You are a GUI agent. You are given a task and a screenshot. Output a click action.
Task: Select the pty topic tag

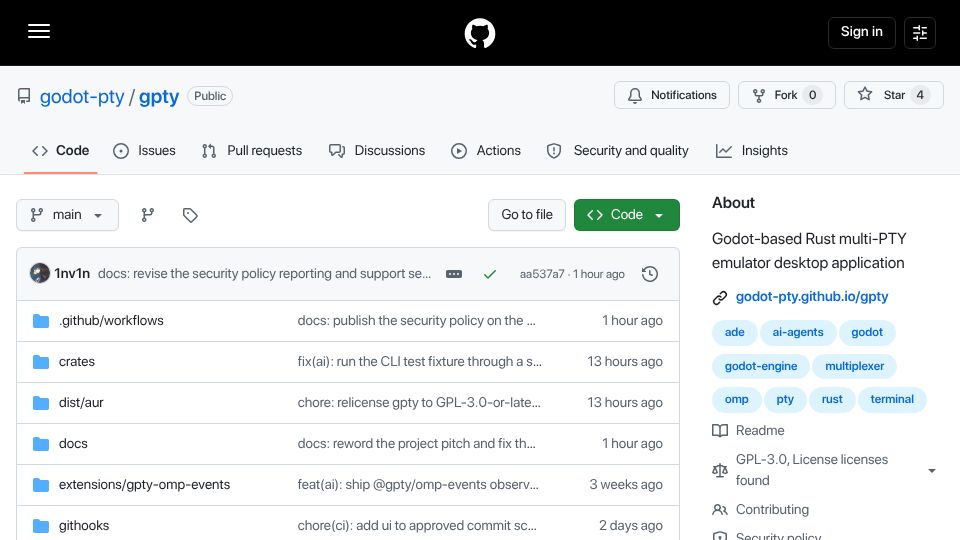(785, 399)
